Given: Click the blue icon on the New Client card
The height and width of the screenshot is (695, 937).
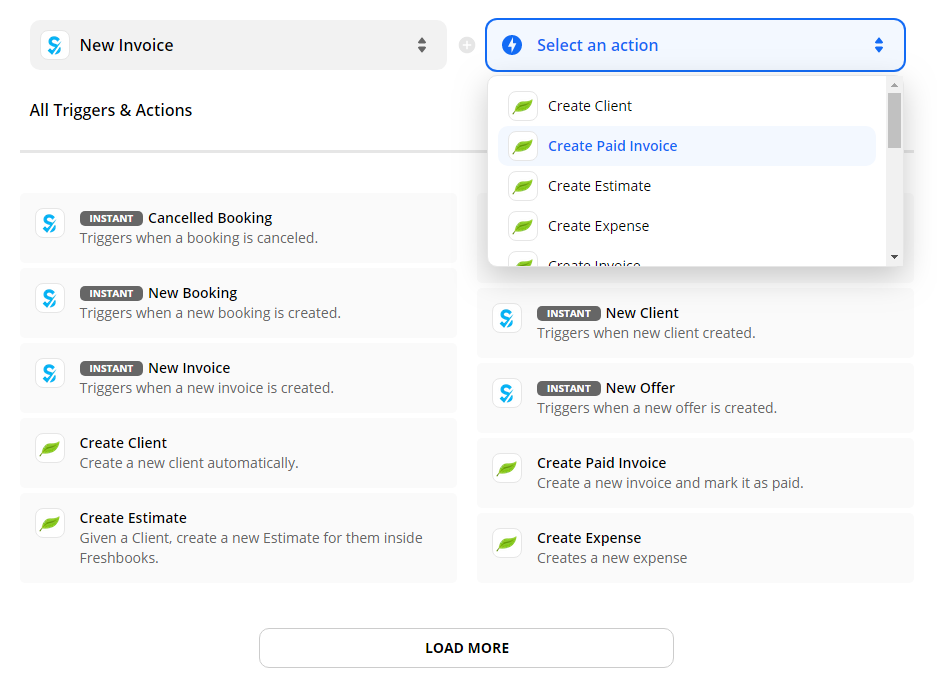Looking at the screenshot, I should point(507,318).
